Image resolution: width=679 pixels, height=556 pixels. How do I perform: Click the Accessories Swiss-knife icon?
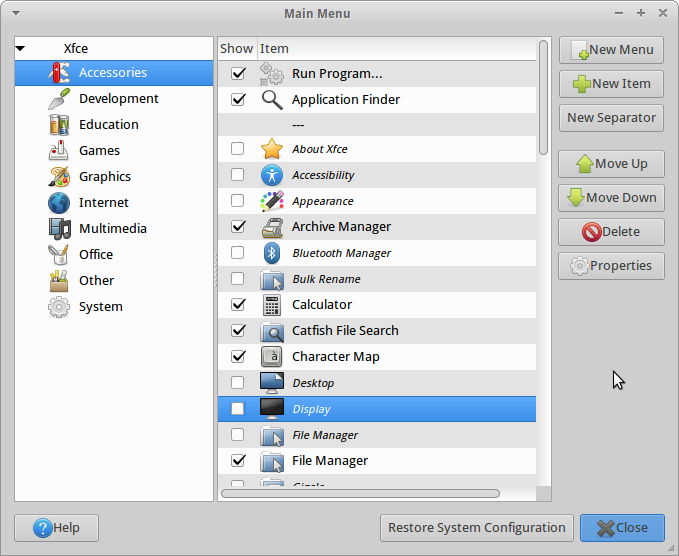point(59,73)
